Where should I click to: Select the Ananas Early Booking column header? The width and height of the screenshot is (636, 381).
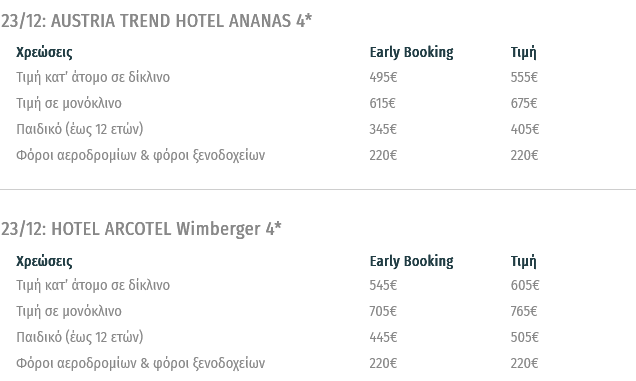pyautogui.click(x=411, y=52)
